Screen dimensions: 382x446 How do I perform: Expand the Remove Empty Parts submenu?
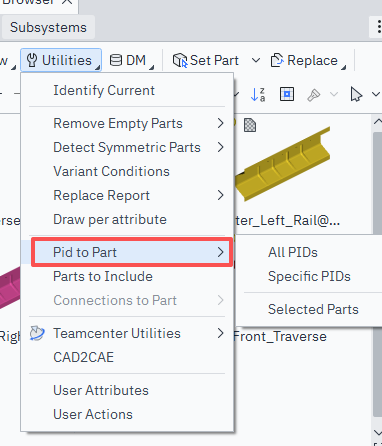(x=220, y=123)
